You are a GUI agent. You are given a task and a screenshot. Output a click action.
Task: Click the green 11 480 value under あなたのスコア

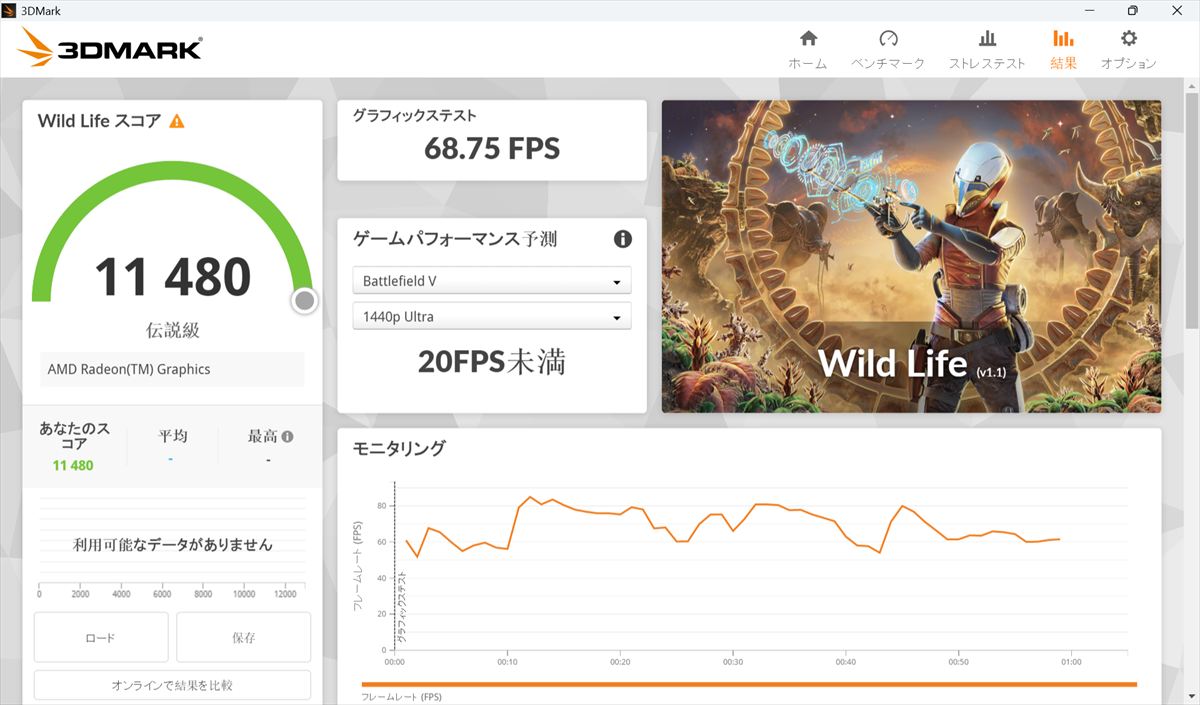pos(73,465)
